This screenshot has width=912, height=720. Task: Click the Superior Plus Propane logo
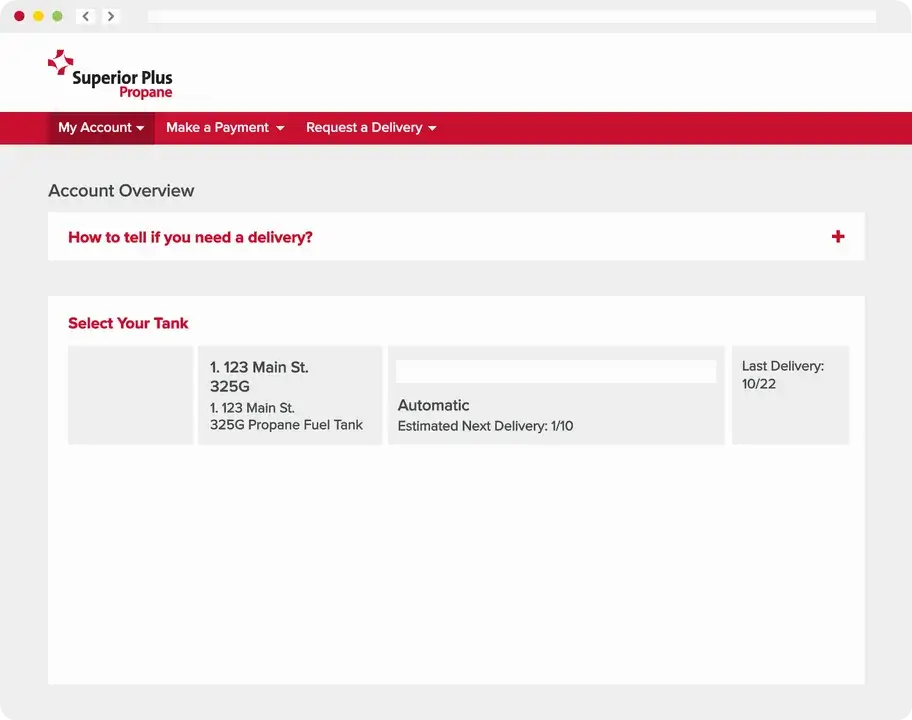click(110, 74)
